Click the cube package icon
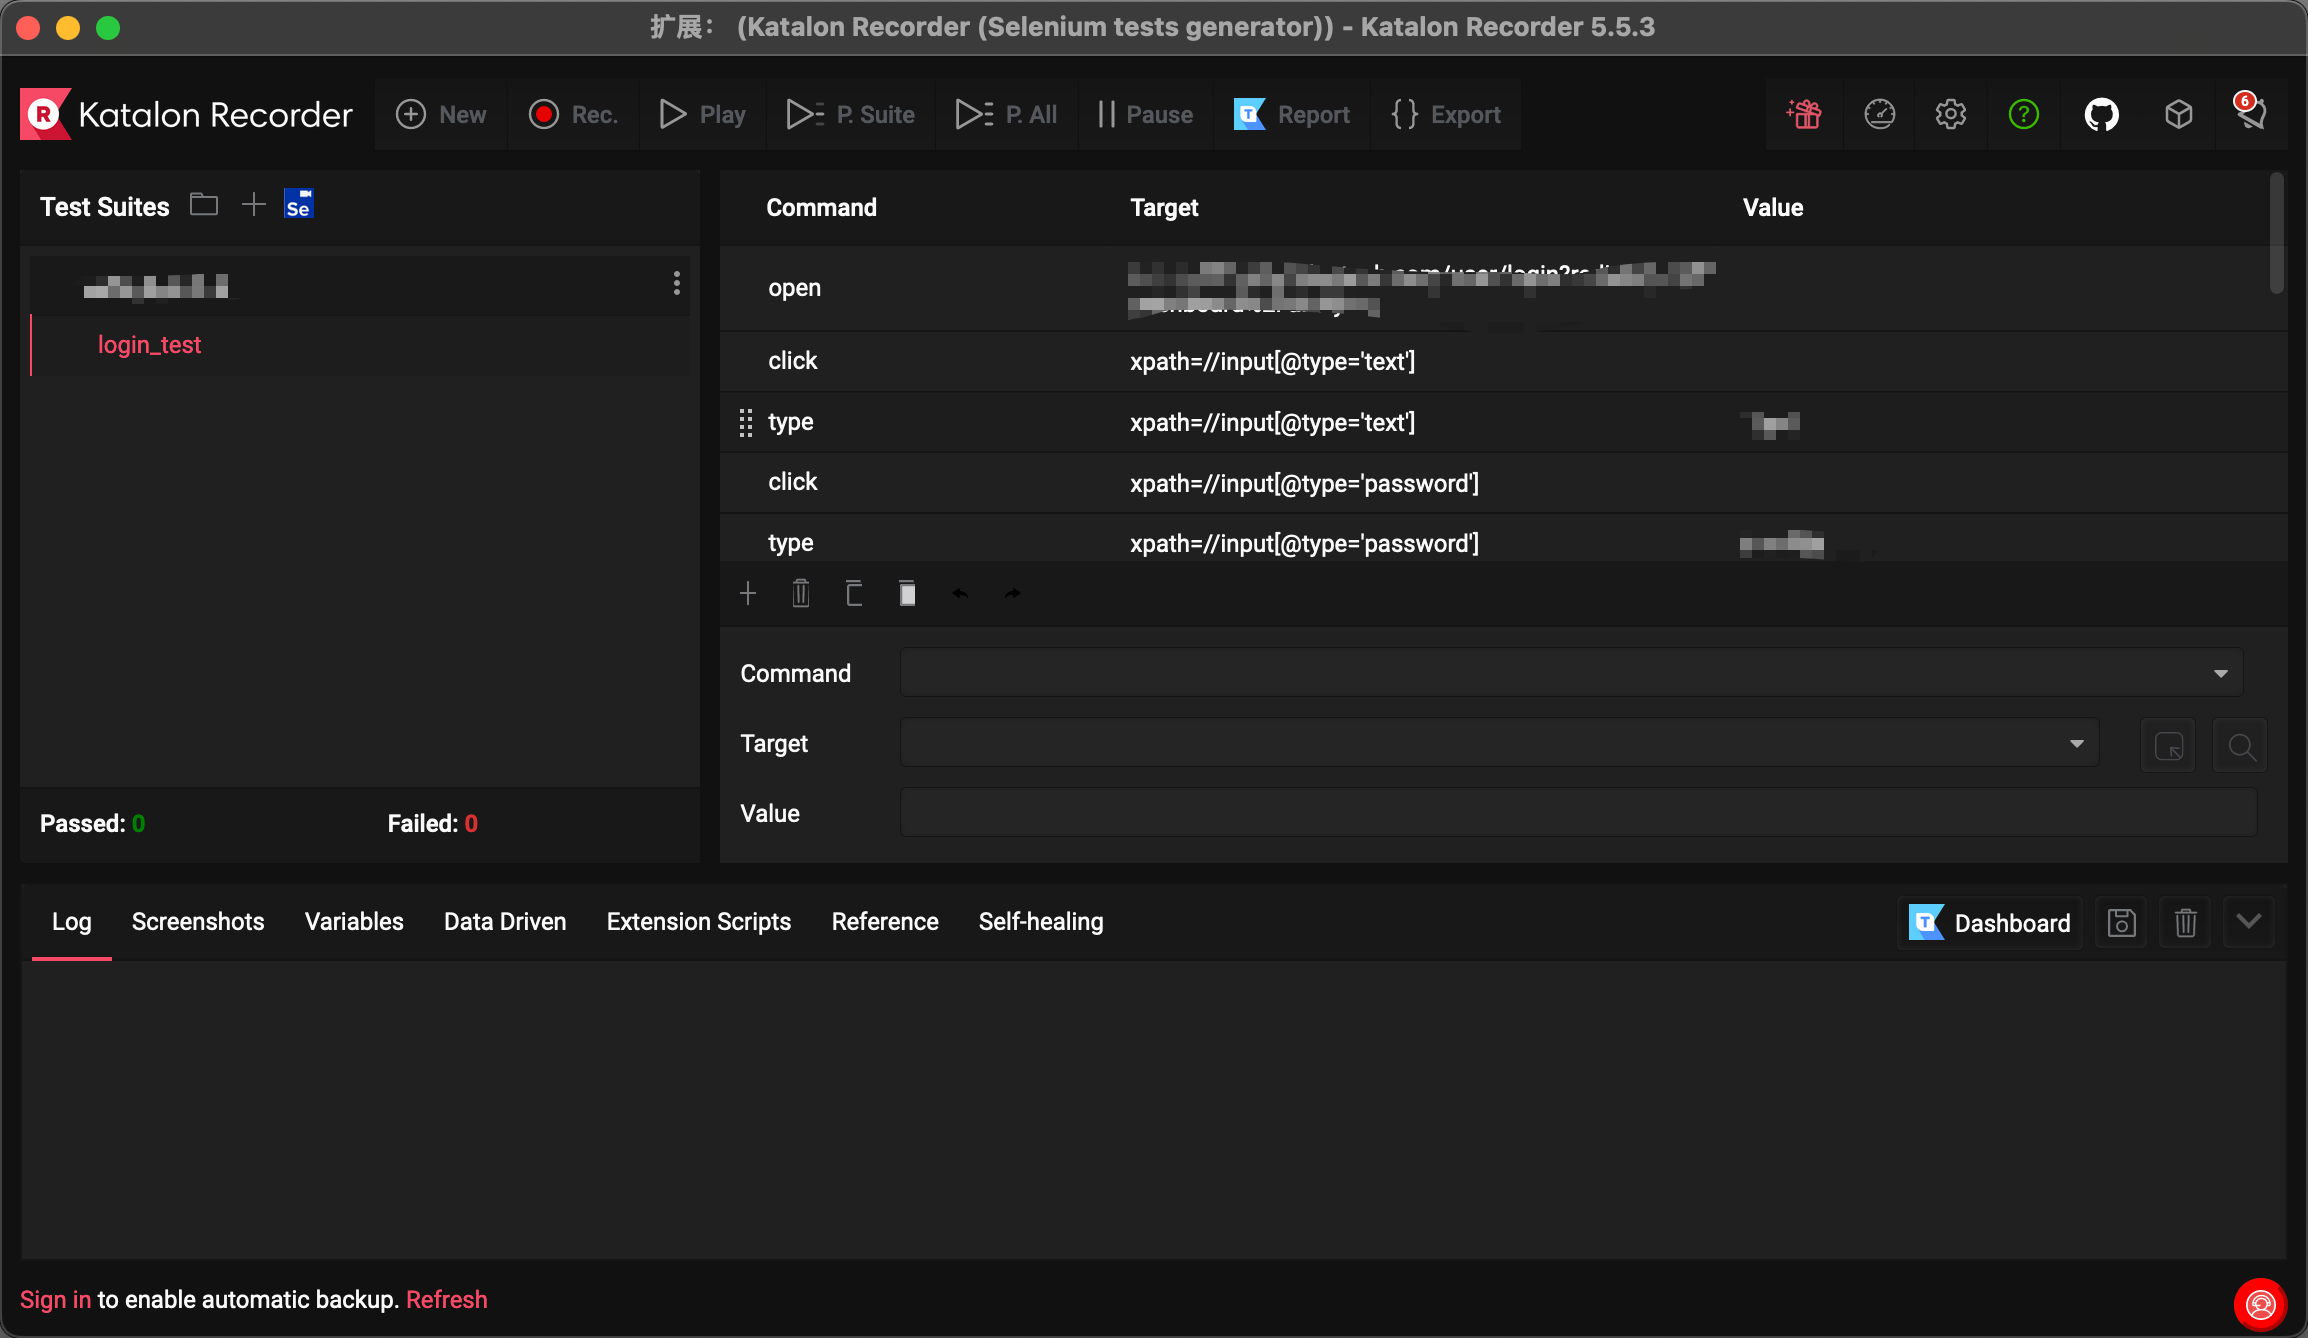The height and width of the screenshot is (1338, 2308). click(x=2178, y=114)
